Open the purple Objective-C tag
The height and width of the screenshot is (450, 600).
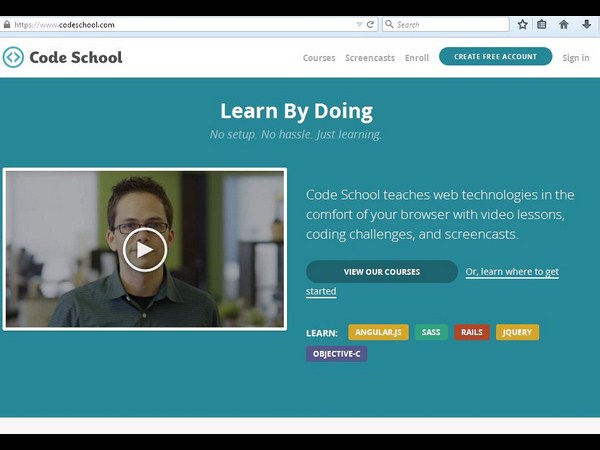coord(337,354)
